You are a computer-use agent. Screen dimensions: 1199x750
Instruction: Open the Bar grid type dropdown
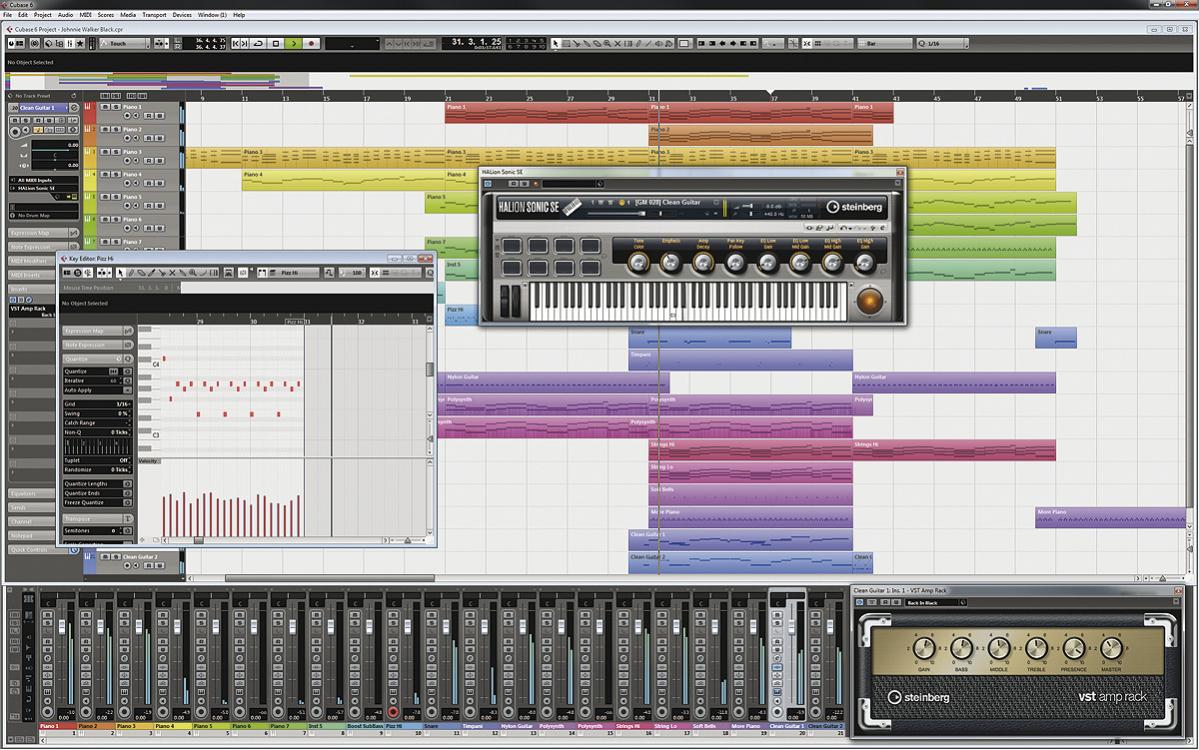coord(886,44)
